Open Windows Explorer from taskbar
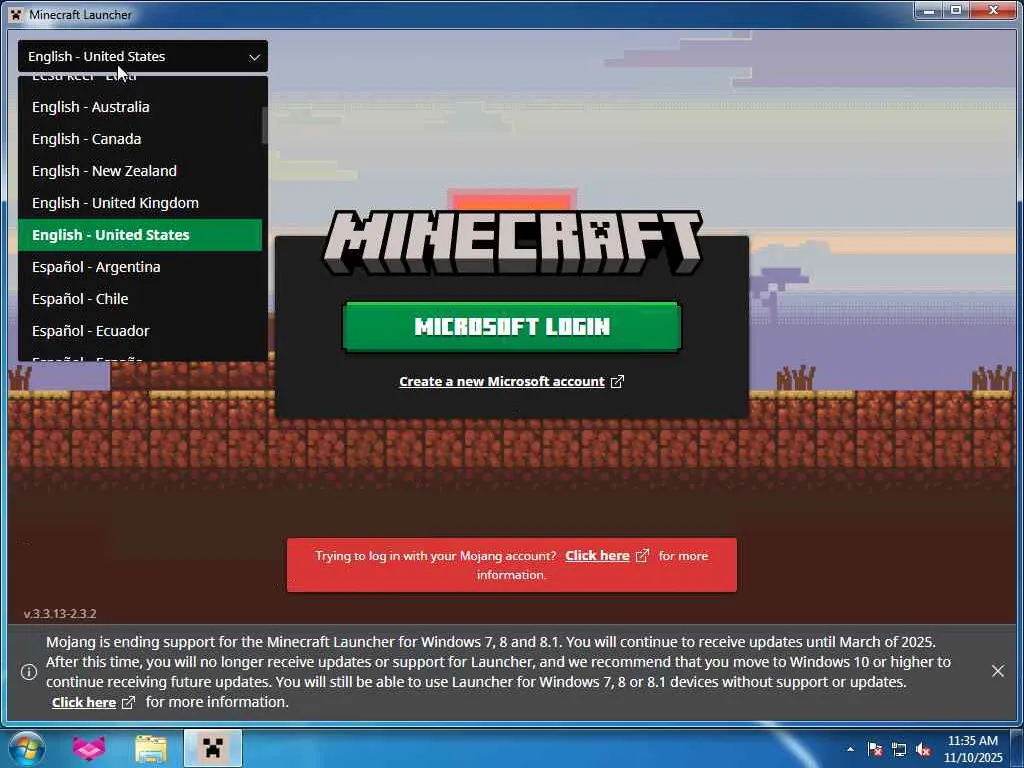Screen dimensions: 1024x768 (151, 749)
